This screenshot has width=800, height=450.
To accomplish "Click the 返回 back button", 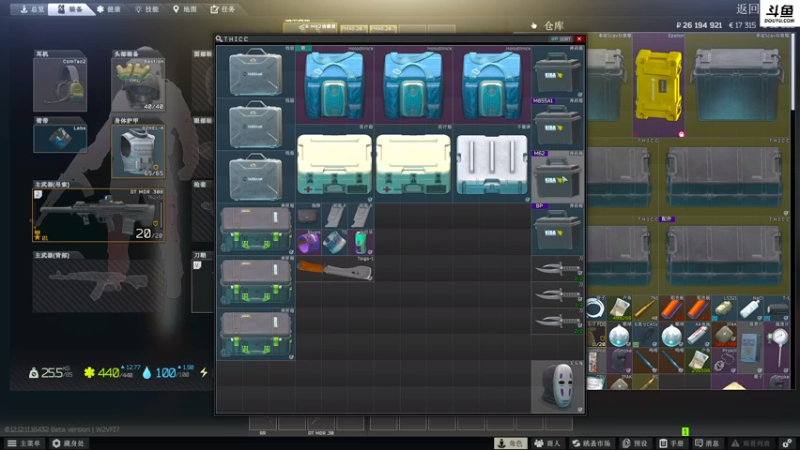I will click(747, 9).
